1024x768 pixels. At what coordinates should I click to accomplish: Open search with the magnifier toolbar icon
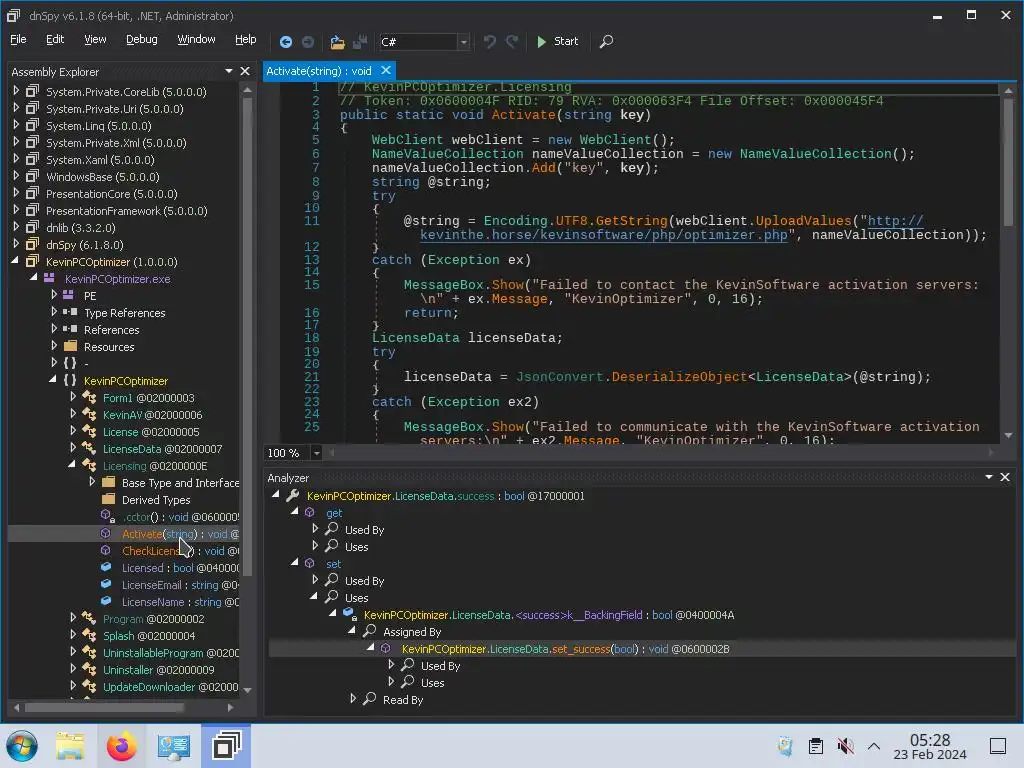[606, 42]
